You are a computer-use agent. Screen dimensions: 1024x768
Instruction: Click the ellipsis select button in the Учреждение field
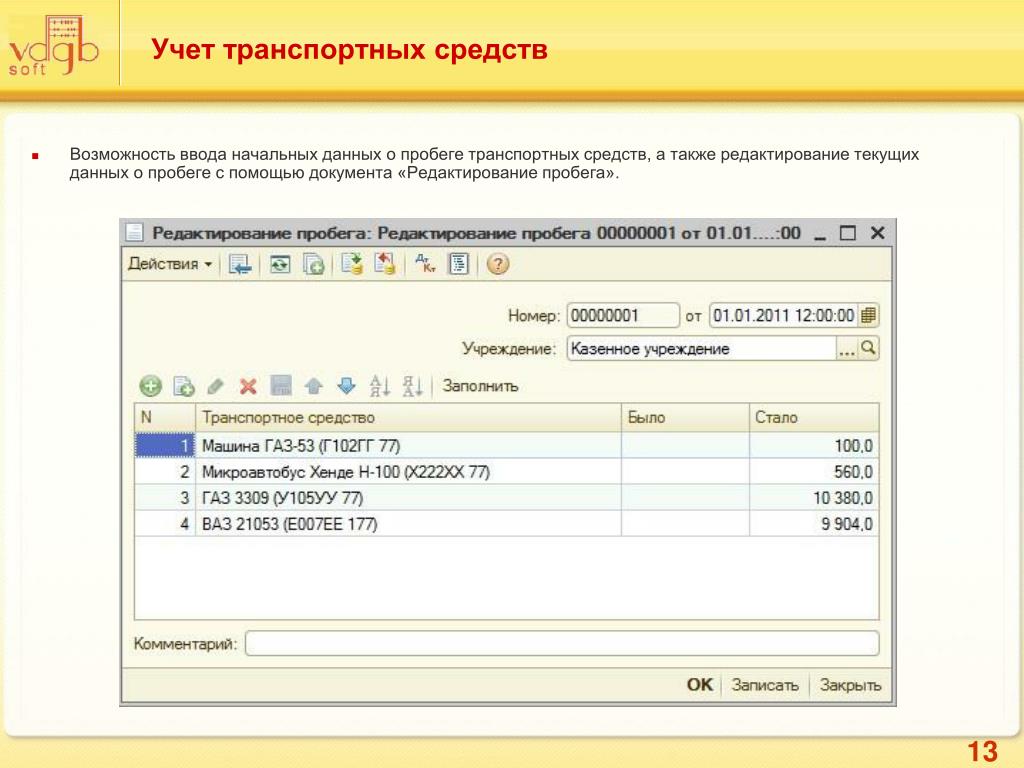point(846,349)
